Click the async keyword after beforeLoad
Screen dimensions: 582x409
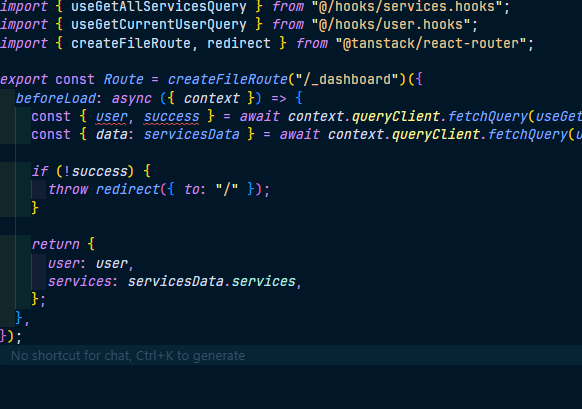tap(131, 98)
